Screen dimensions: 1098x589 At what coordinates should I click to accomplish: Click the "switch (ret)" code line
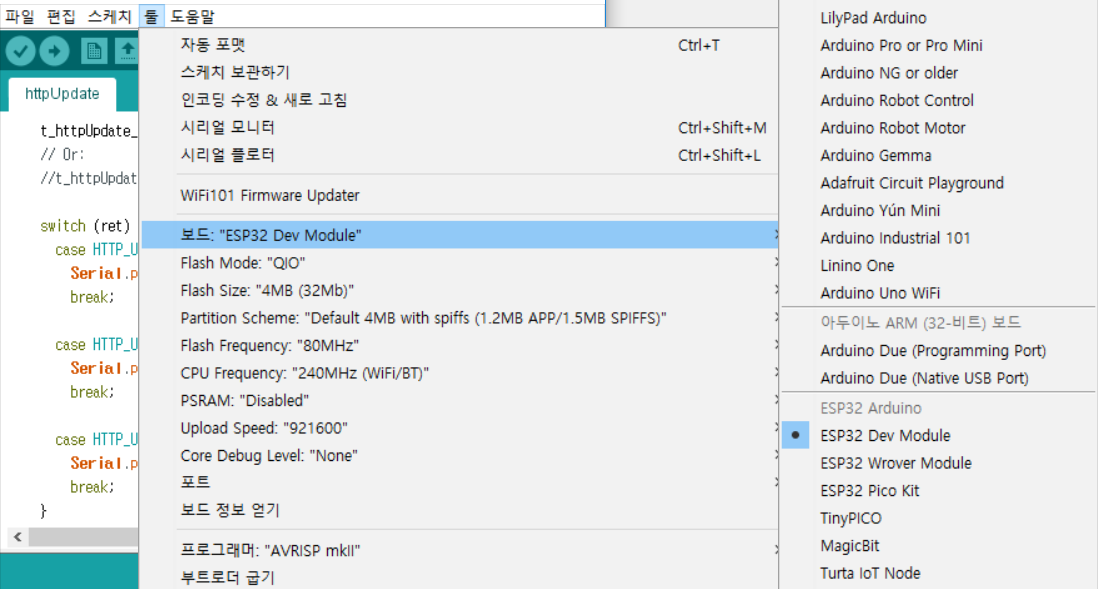(85, 226)
